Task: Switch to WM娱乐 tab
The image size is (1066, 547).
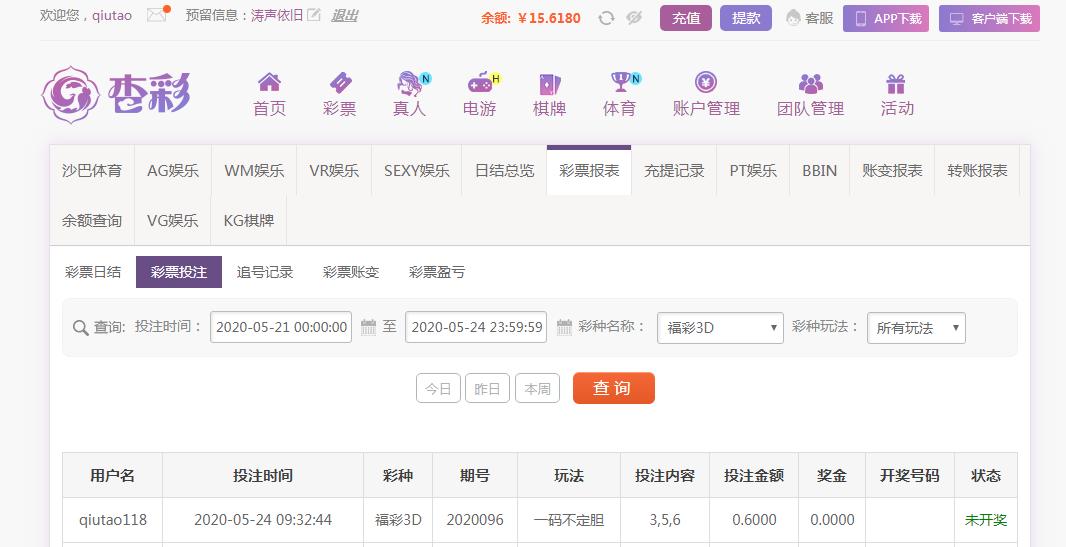Action: [x=254, y=171]
